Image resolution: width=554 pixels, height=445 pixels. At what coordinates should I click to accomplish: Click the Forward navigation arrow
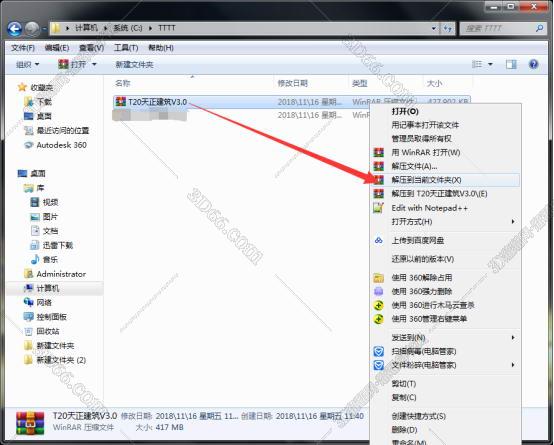32,29
